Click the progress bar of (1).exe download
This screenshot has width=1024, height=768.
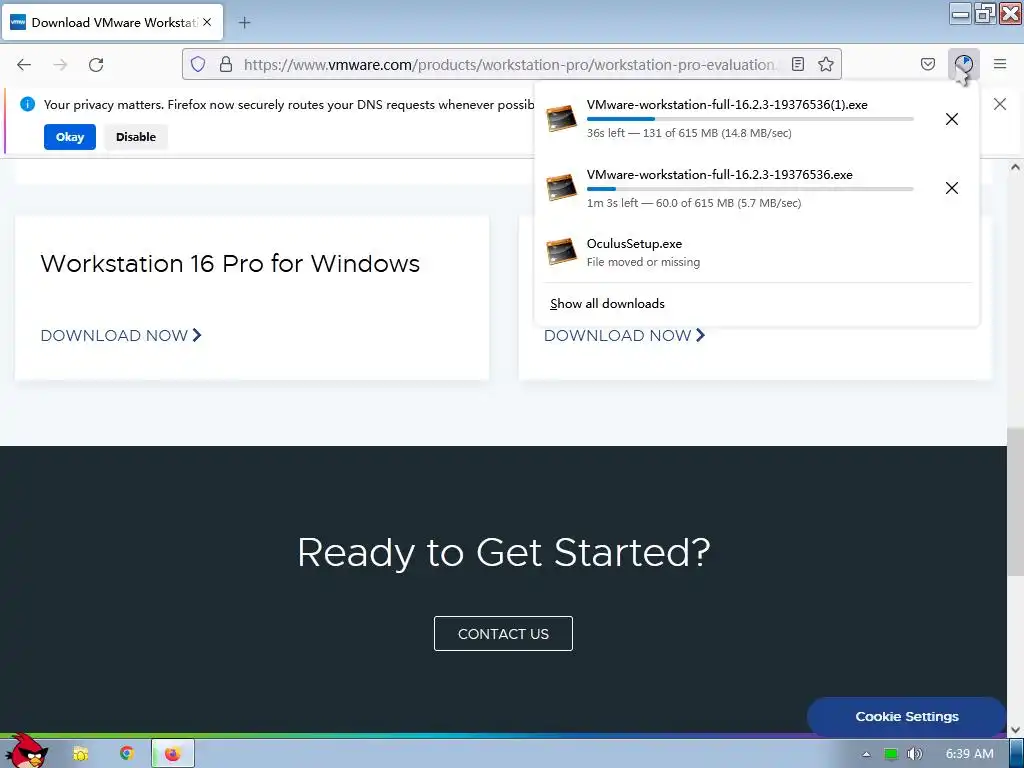point(750,119)
